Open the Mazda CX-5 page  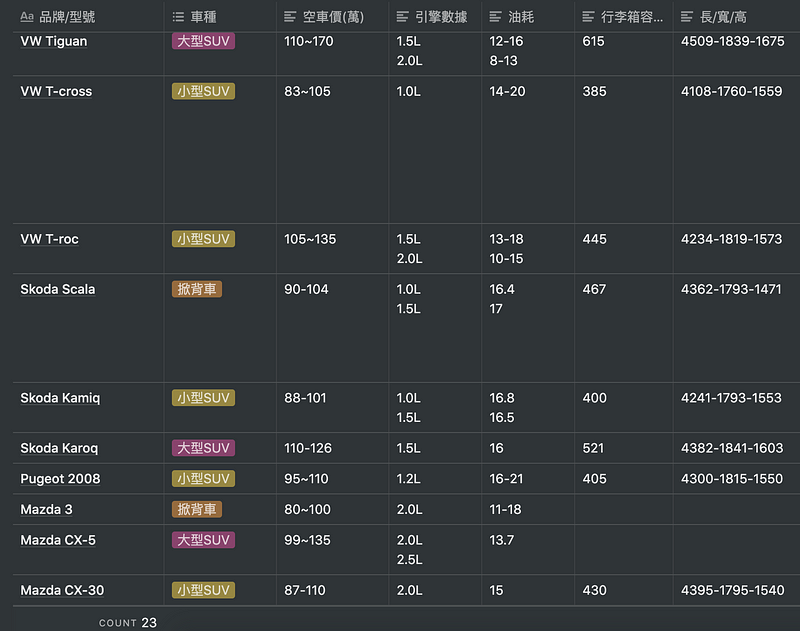58,540
